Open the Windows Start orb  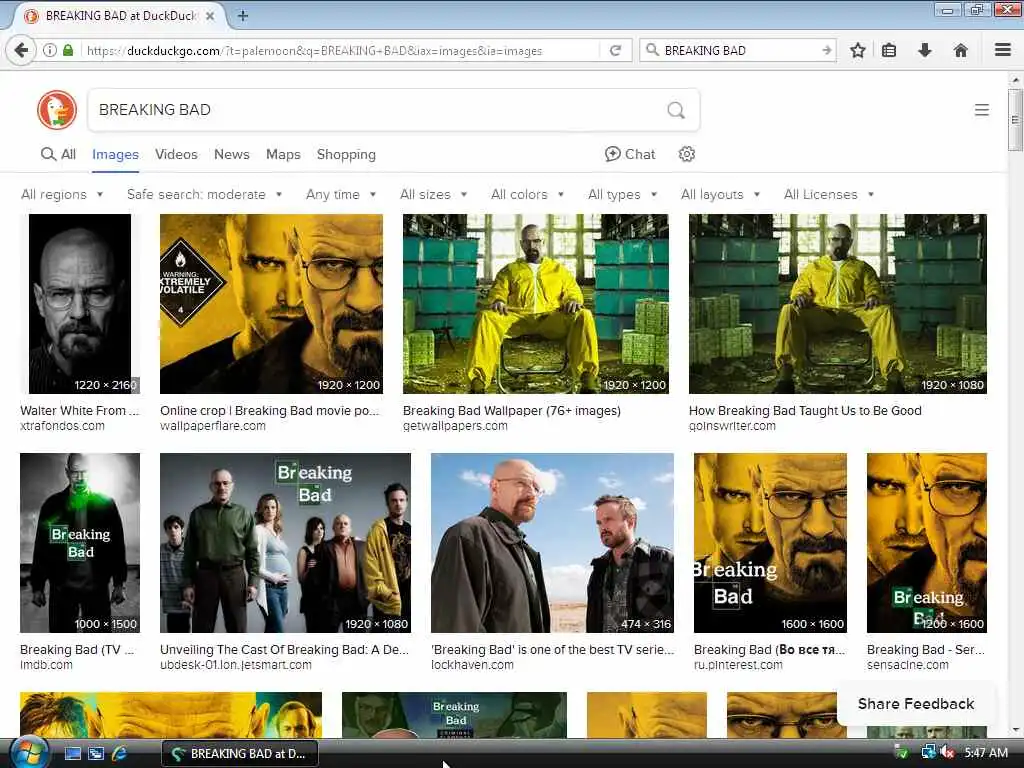click(29, 753)
